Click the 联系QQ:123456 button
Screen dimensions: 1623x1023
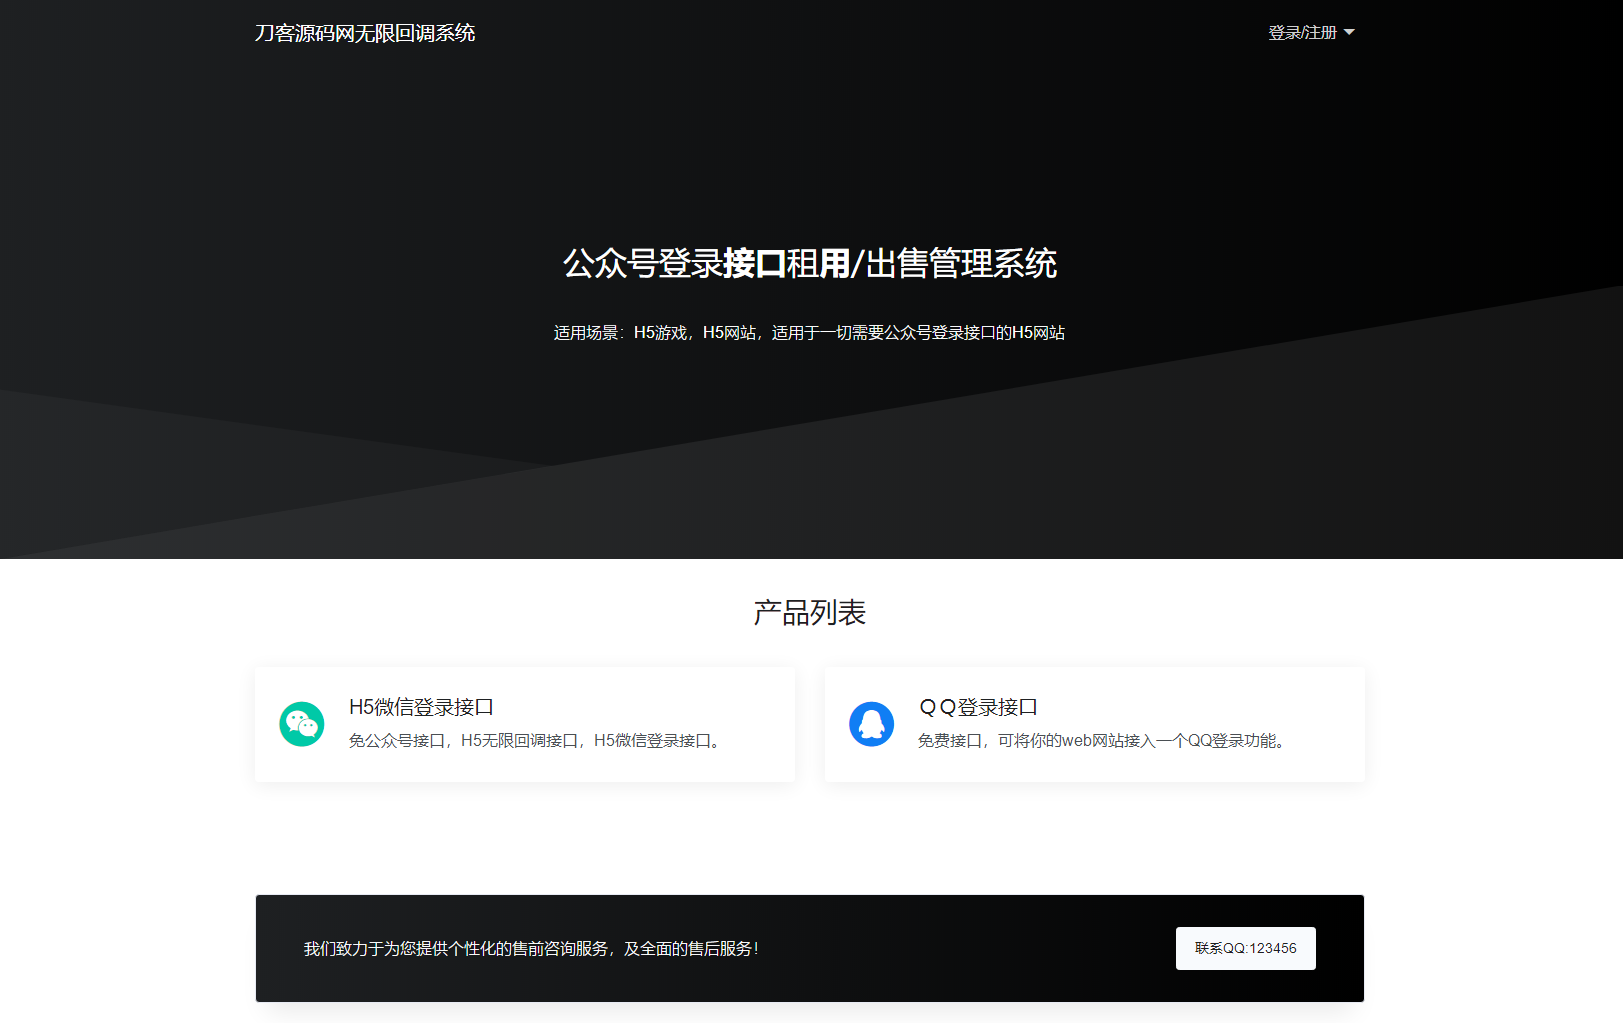(1245, 948)
